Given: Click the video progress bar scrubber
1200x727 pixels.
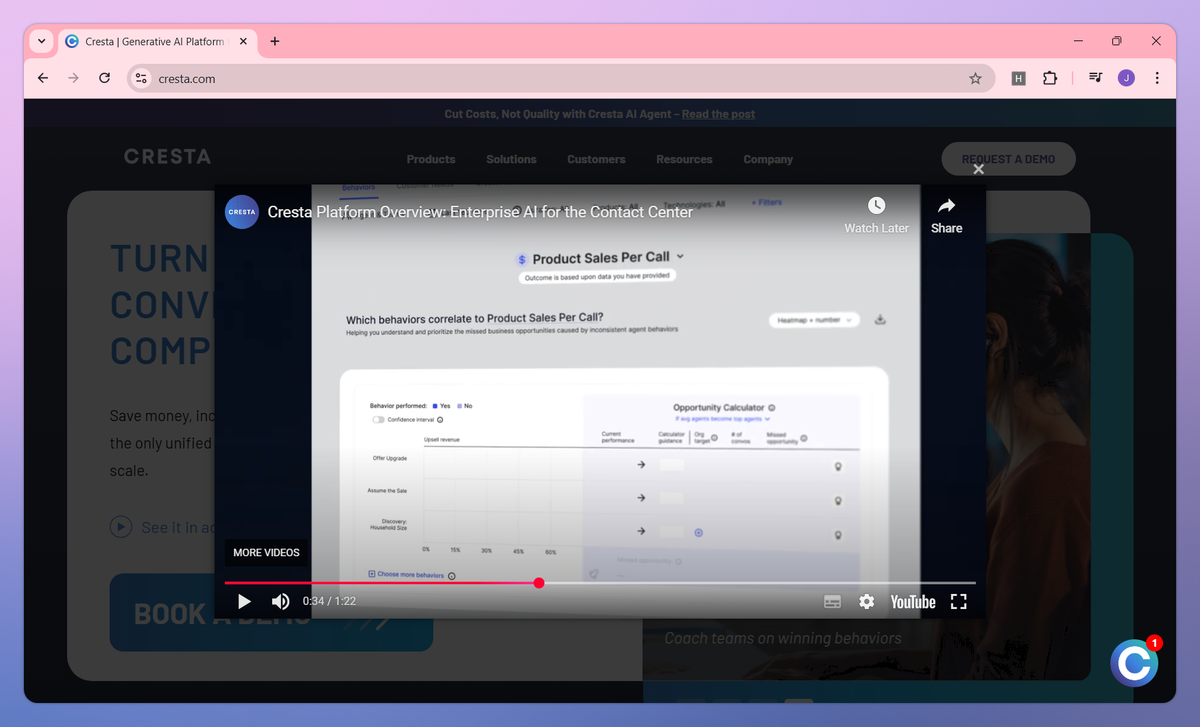Looking at the screenshot, I should (539, 582).
